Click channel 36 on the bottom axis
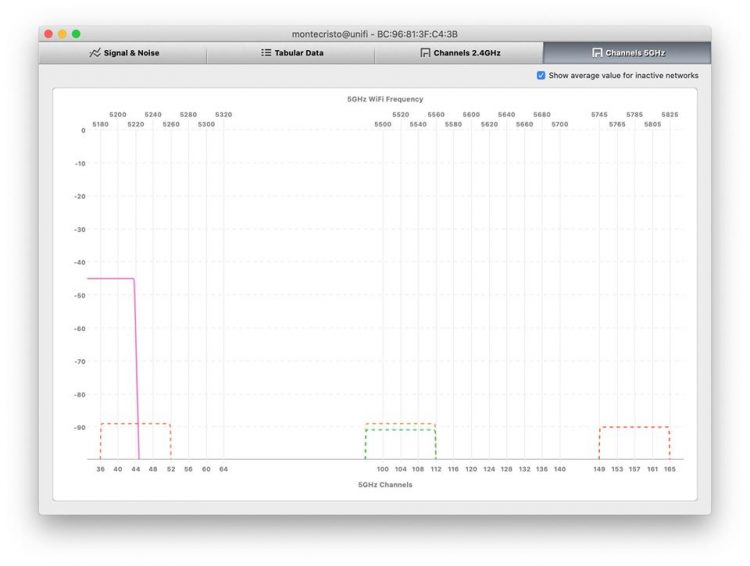The width and height of the screenshot is (750, 566). coord(100,469)
